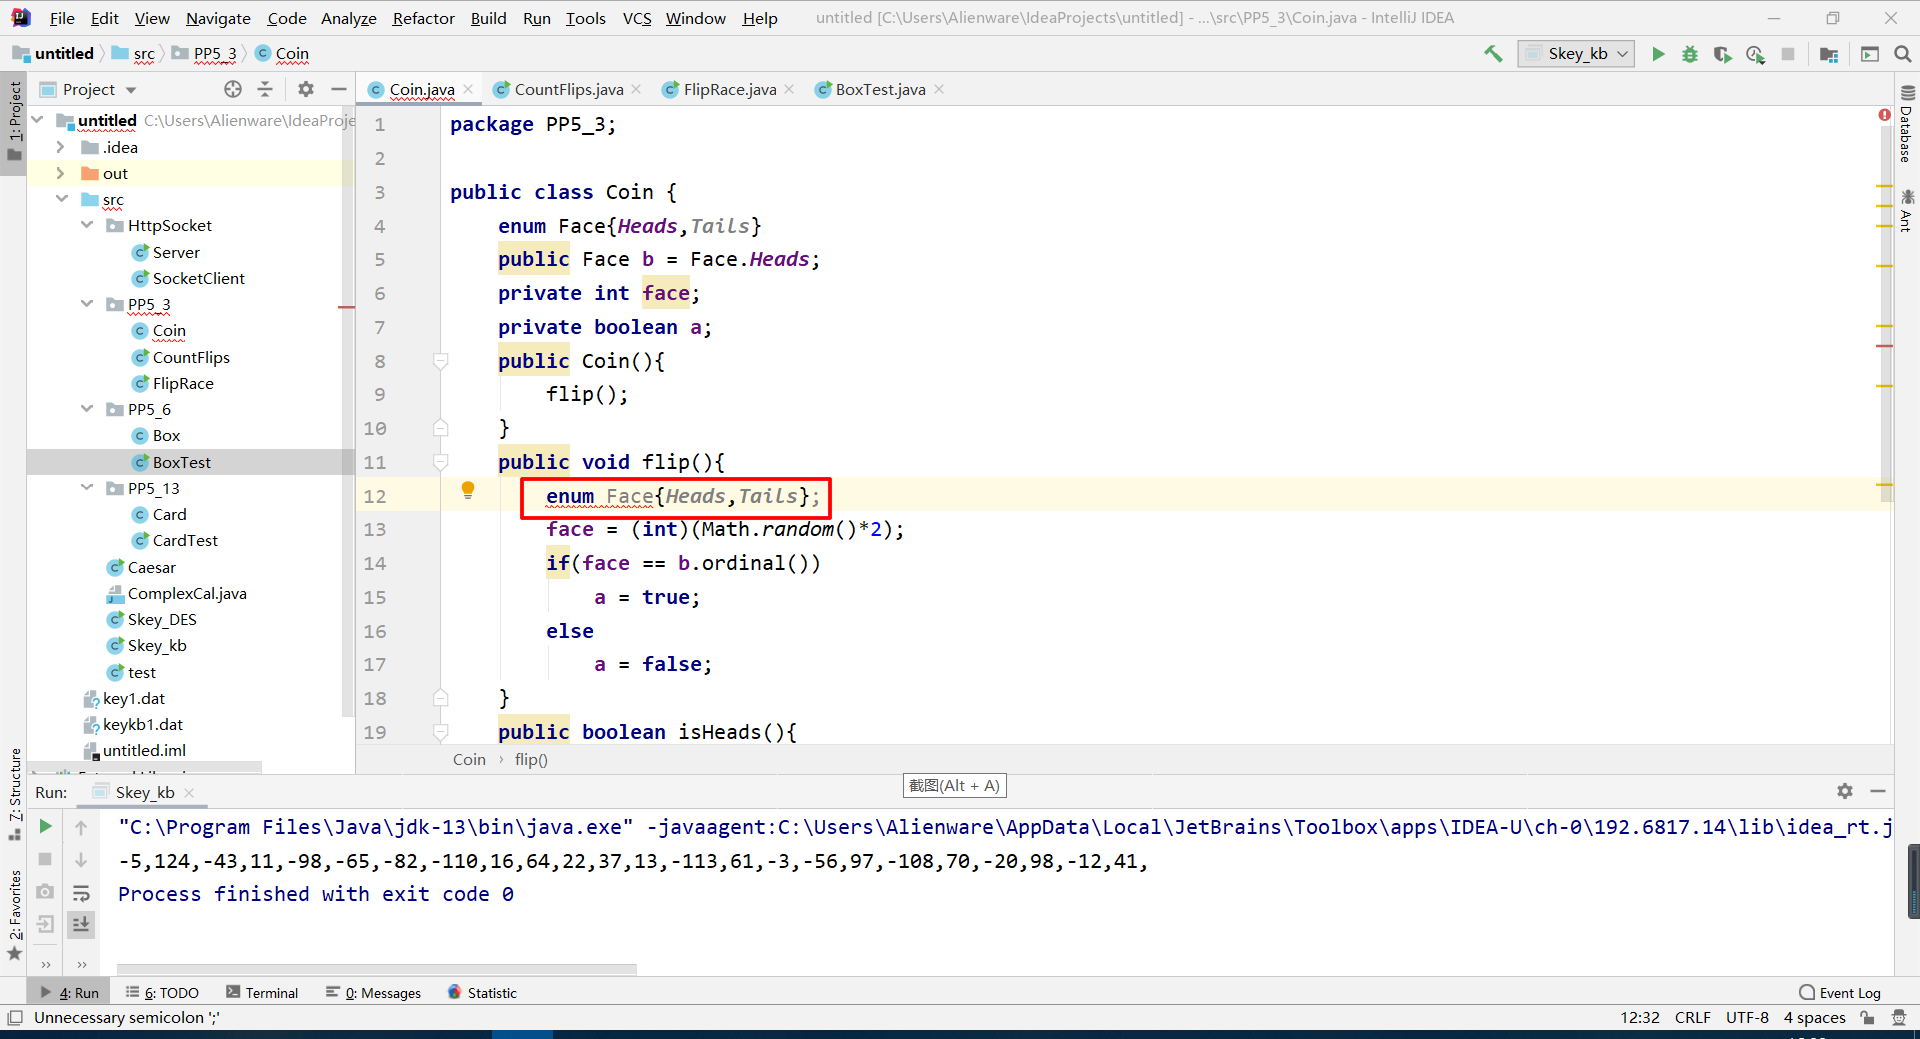This screenshot has height=1039, width=1920.
Task: Click the flip() breadcrumb below editor
Action: tap(531, 759)
